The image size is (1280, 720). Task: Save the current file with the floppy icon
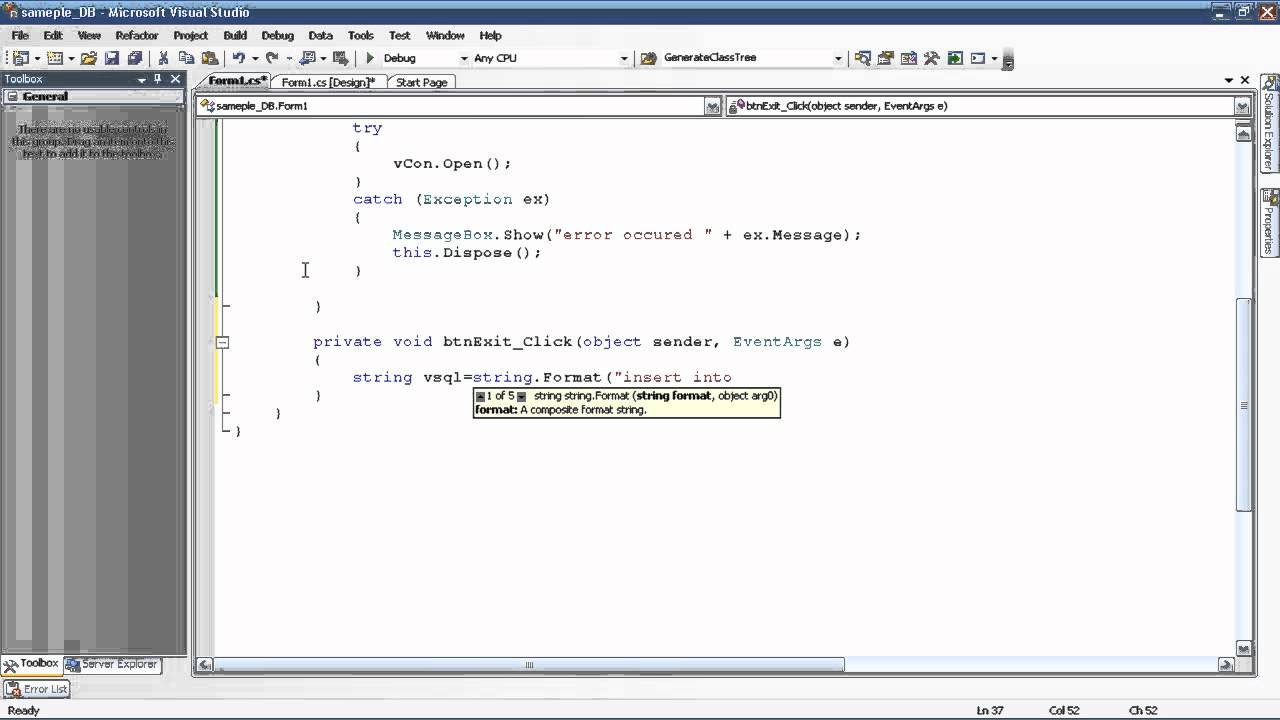pyautogui.click(x=112, y=58)
